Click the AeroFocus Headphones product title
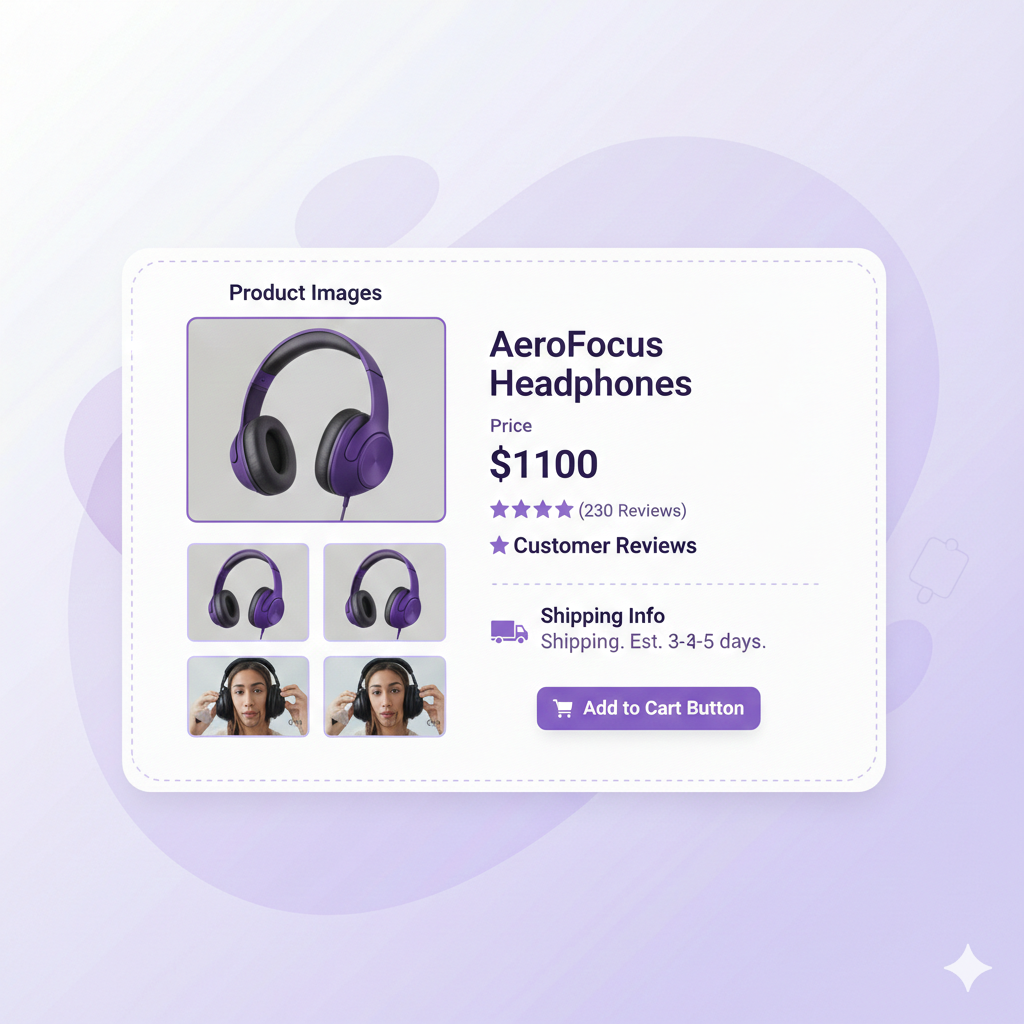 (x=590, y=364)
